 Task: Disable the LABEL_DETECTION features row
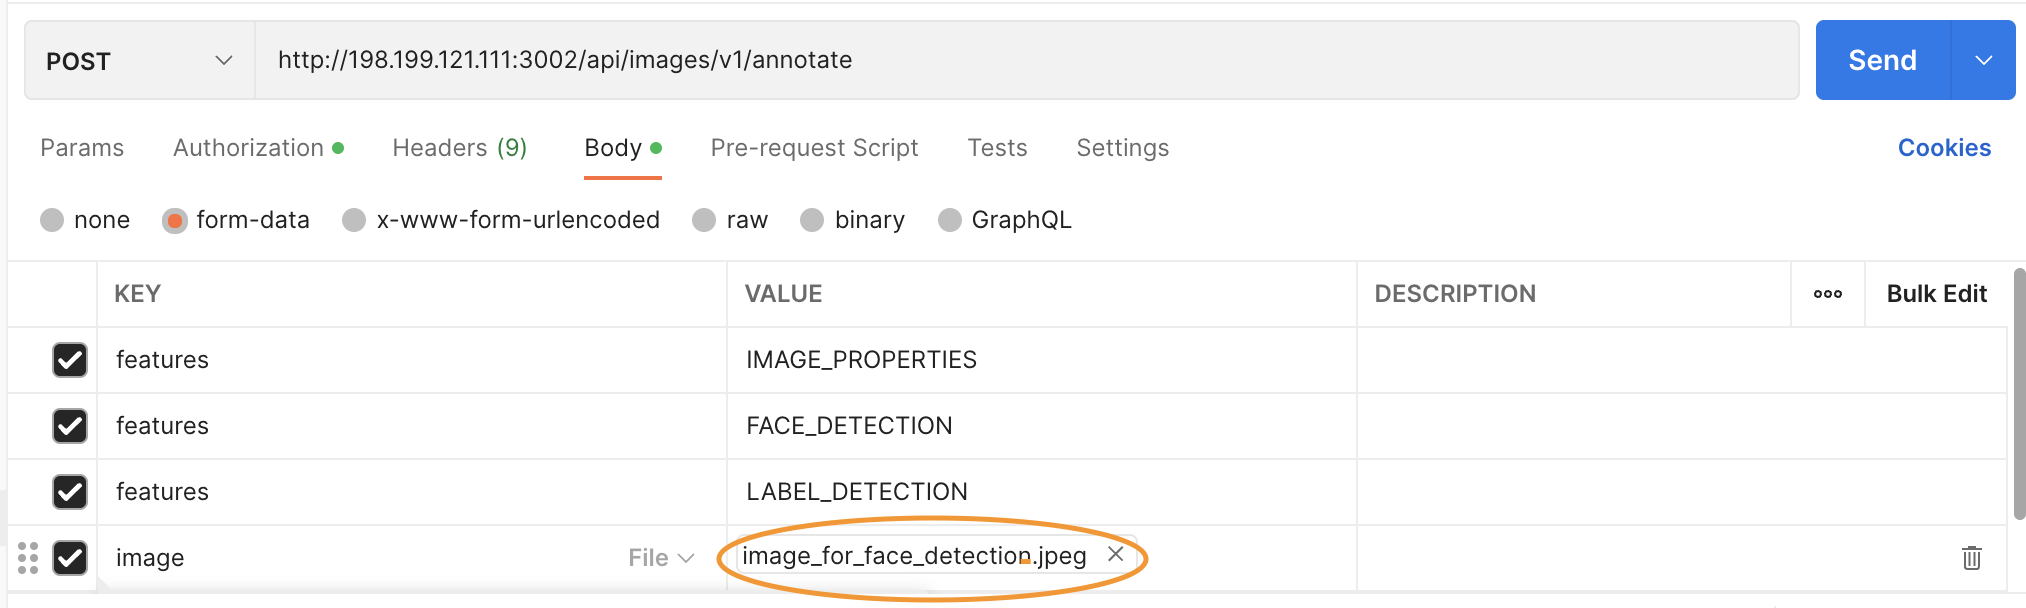(x=69, y=492)
